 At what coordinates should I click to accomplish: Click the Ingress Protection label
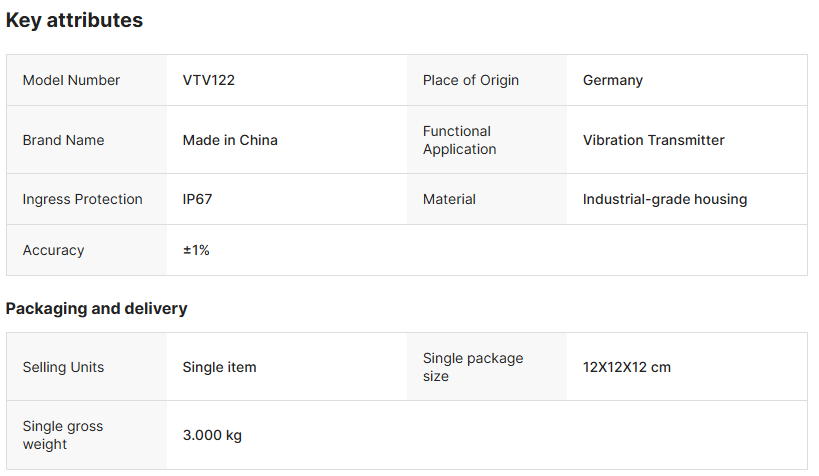click(82, 199)
